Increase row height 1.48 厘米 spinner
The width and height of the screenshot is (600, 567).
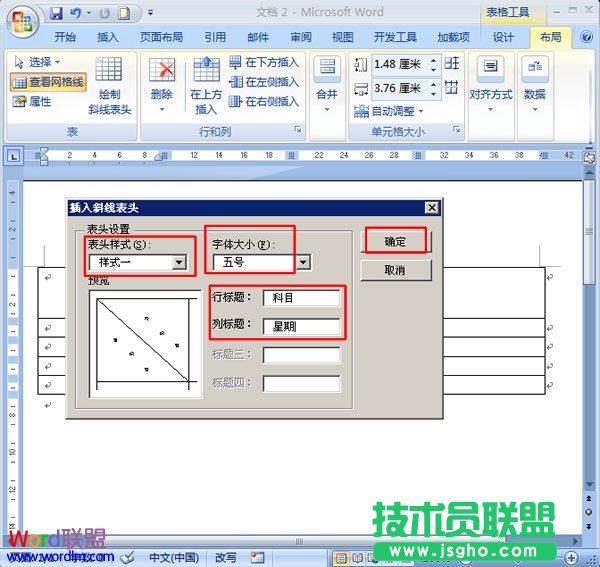coord(433,60)
